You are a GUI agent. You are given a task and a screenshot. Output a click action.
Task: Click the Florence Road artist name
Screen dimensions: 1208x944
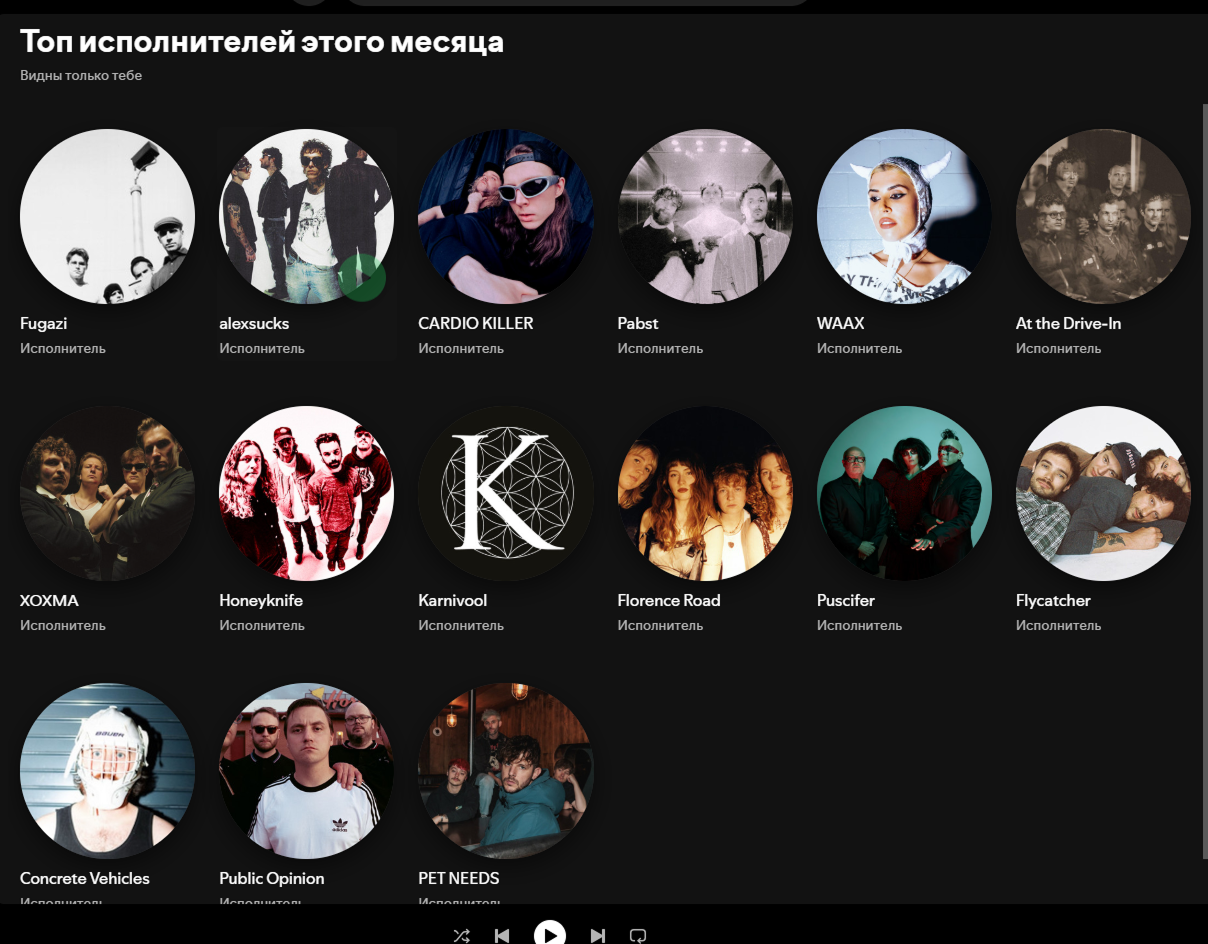[669, 600]
